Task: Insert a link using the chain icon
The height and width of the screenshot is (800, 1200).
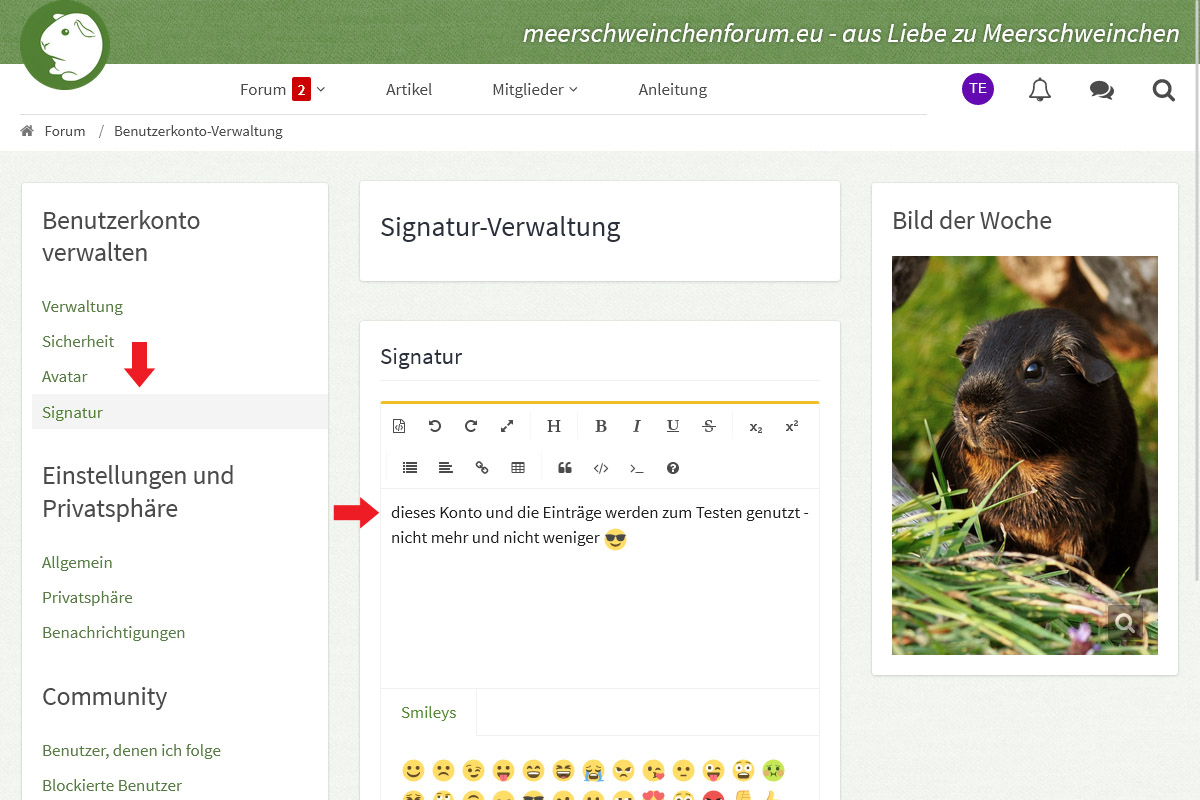Action: click(482, 468)
